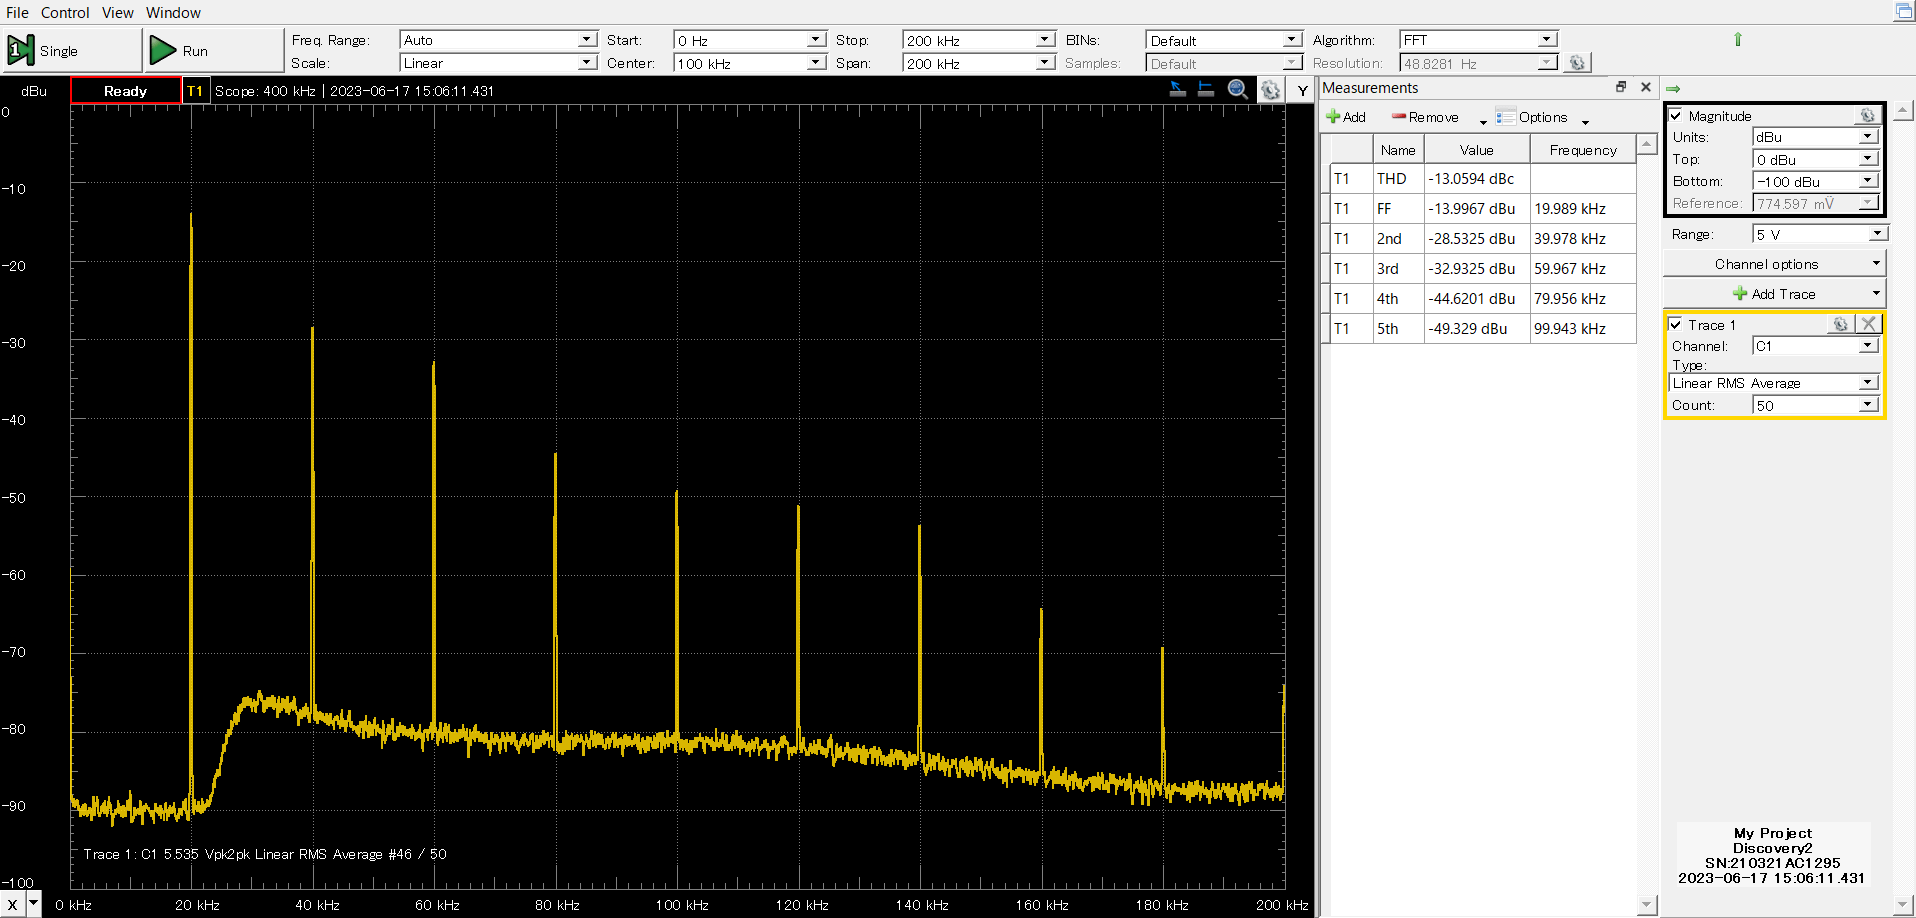Click the scroll down arrow of Measurements panel
Image resolution: width=1916 pixels, height=918 pixels.
(1647, 904)
